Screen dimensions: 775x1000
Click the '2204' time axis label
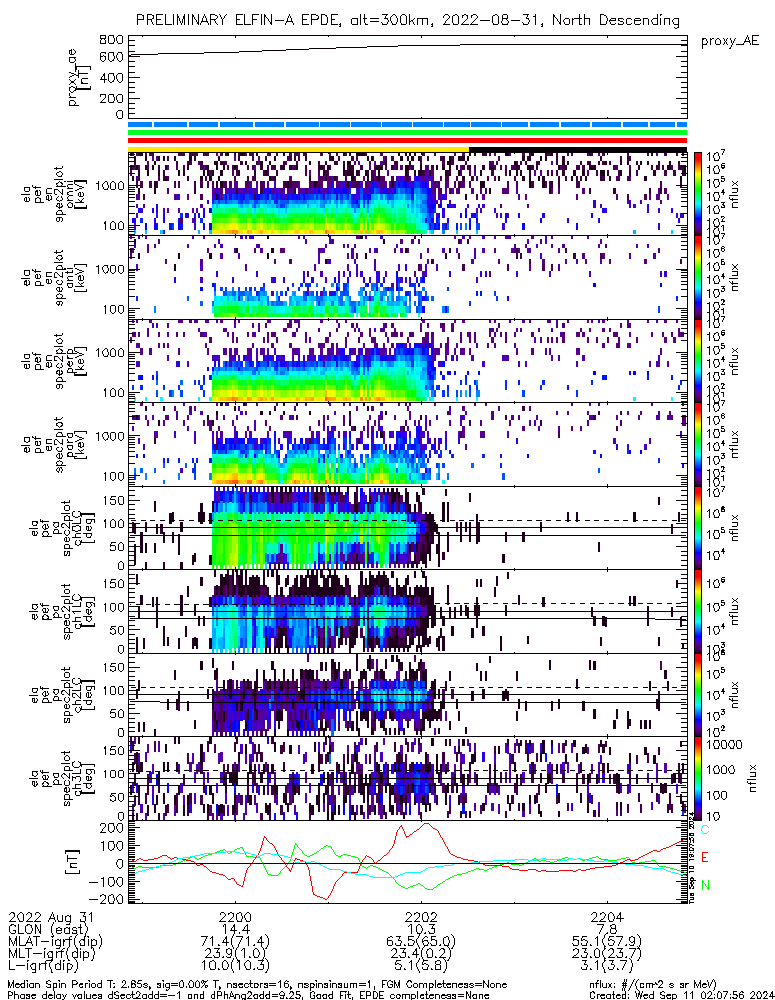point(607,918)
